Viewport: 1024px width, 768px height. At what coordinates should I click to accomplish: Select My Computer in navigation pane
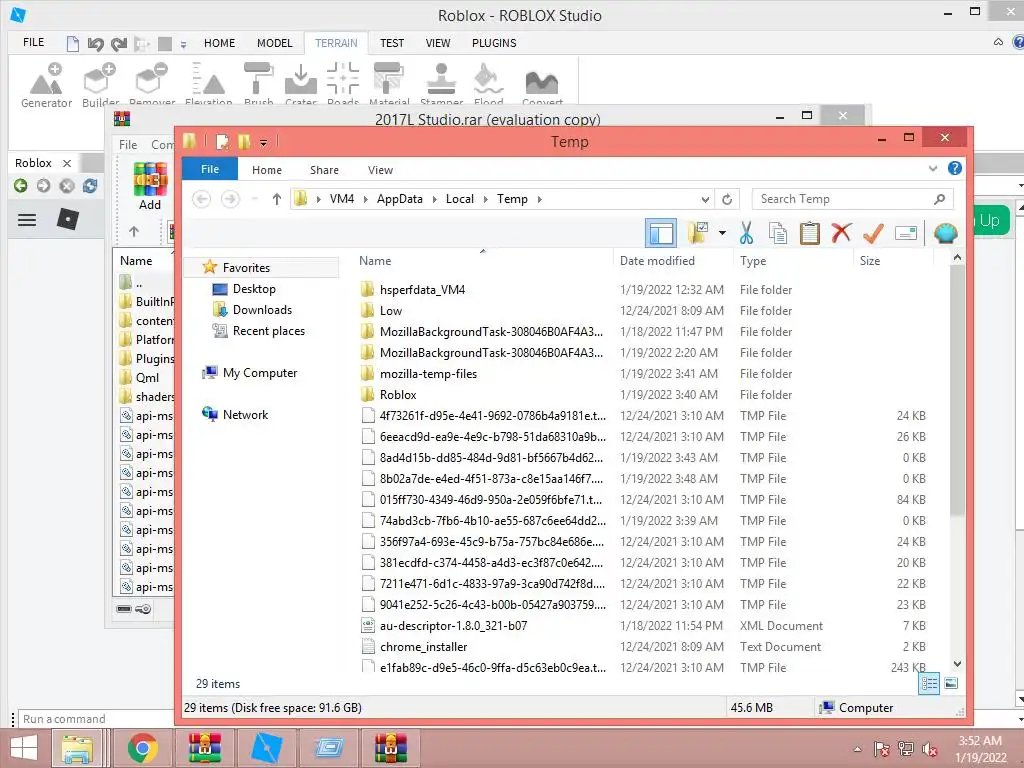click(249, 373)
